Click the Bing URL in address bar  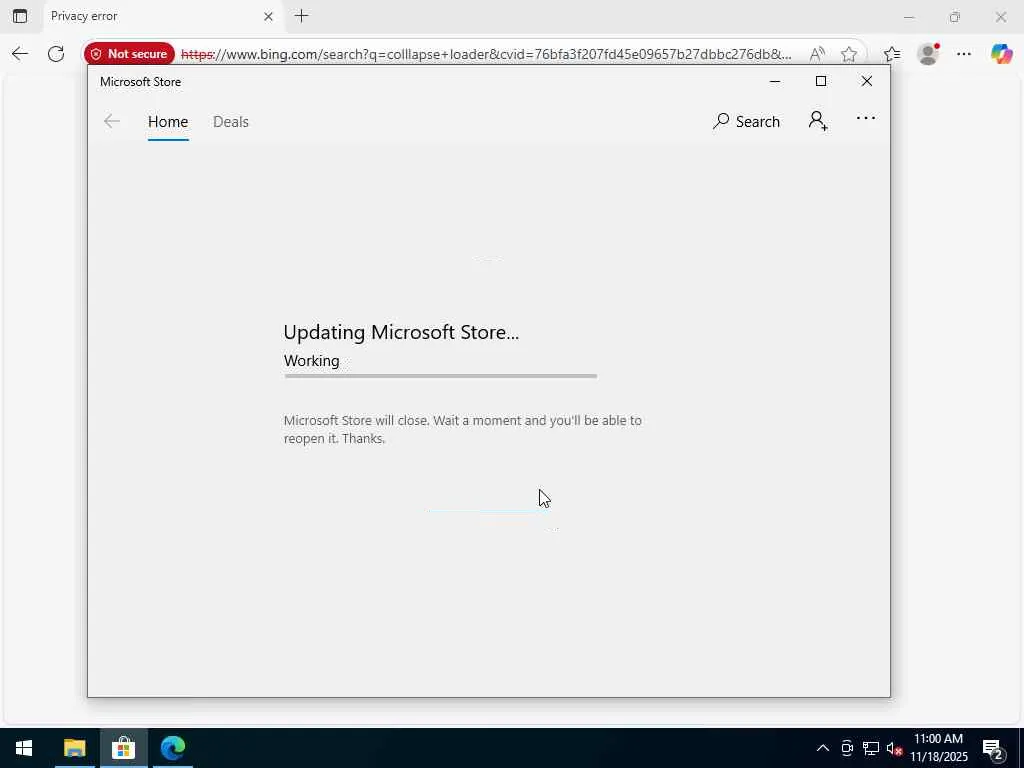point(486,54)
